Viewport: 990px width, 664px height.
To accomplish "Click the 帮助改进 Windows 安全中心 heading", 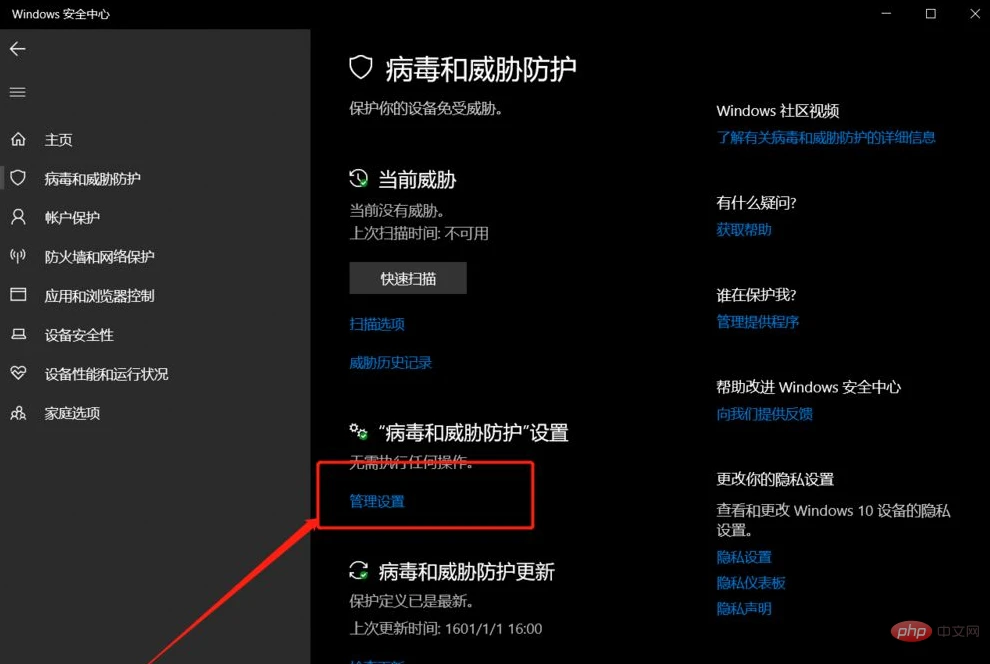I will [x=809, y=387].
